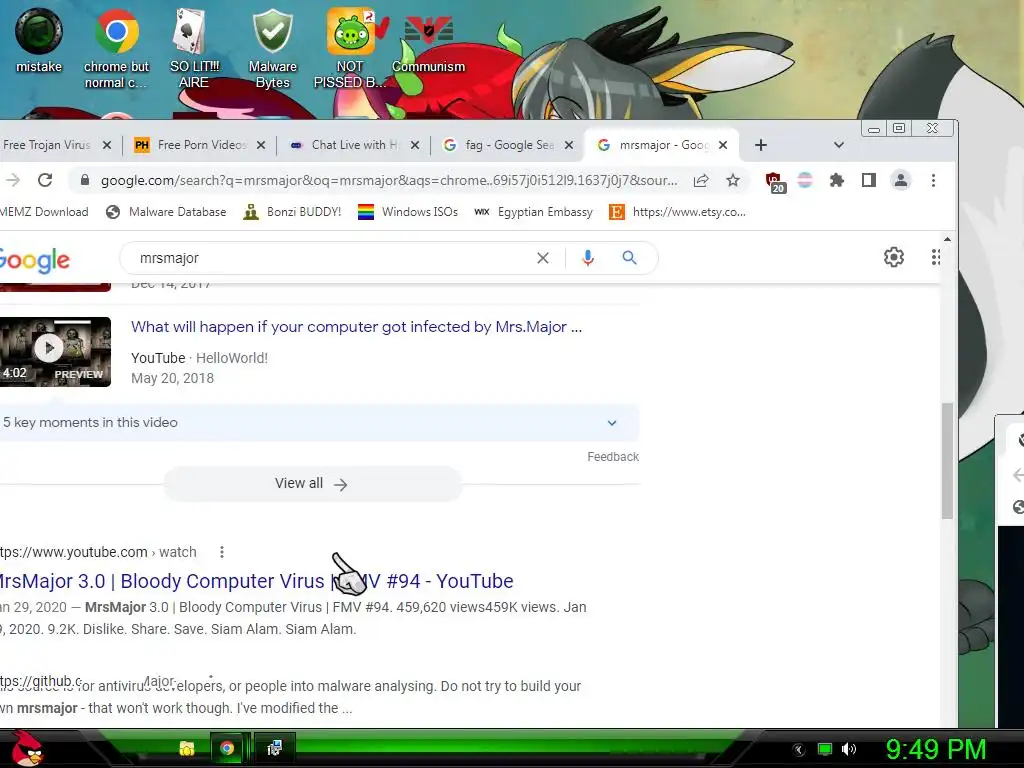
Task: Open the 'mistake' desktop icon
Action: tap(39, 39)
